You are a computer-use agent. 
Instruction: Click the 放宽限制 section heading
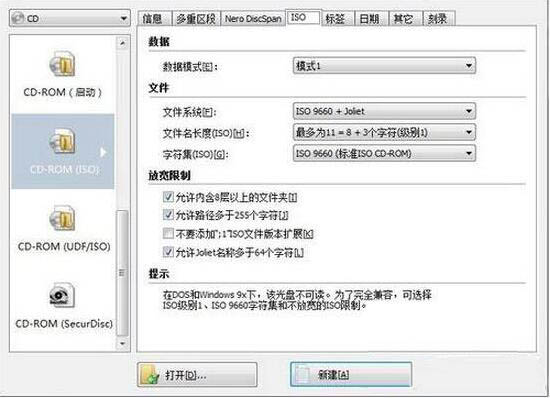169,175
